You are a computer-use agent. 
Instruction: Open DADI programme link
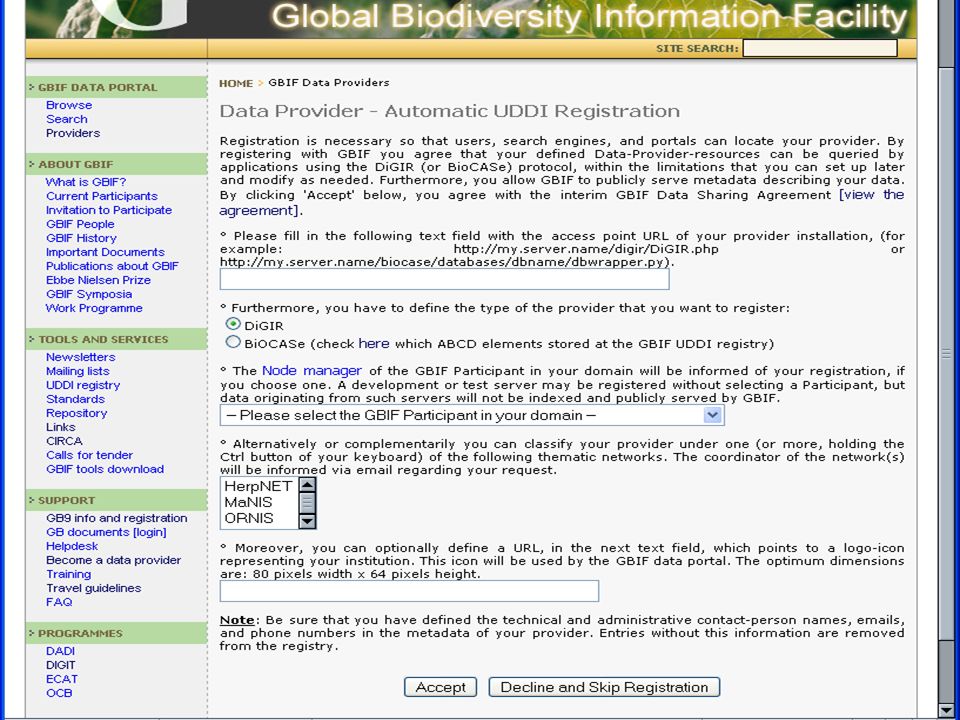click(60, 652)
